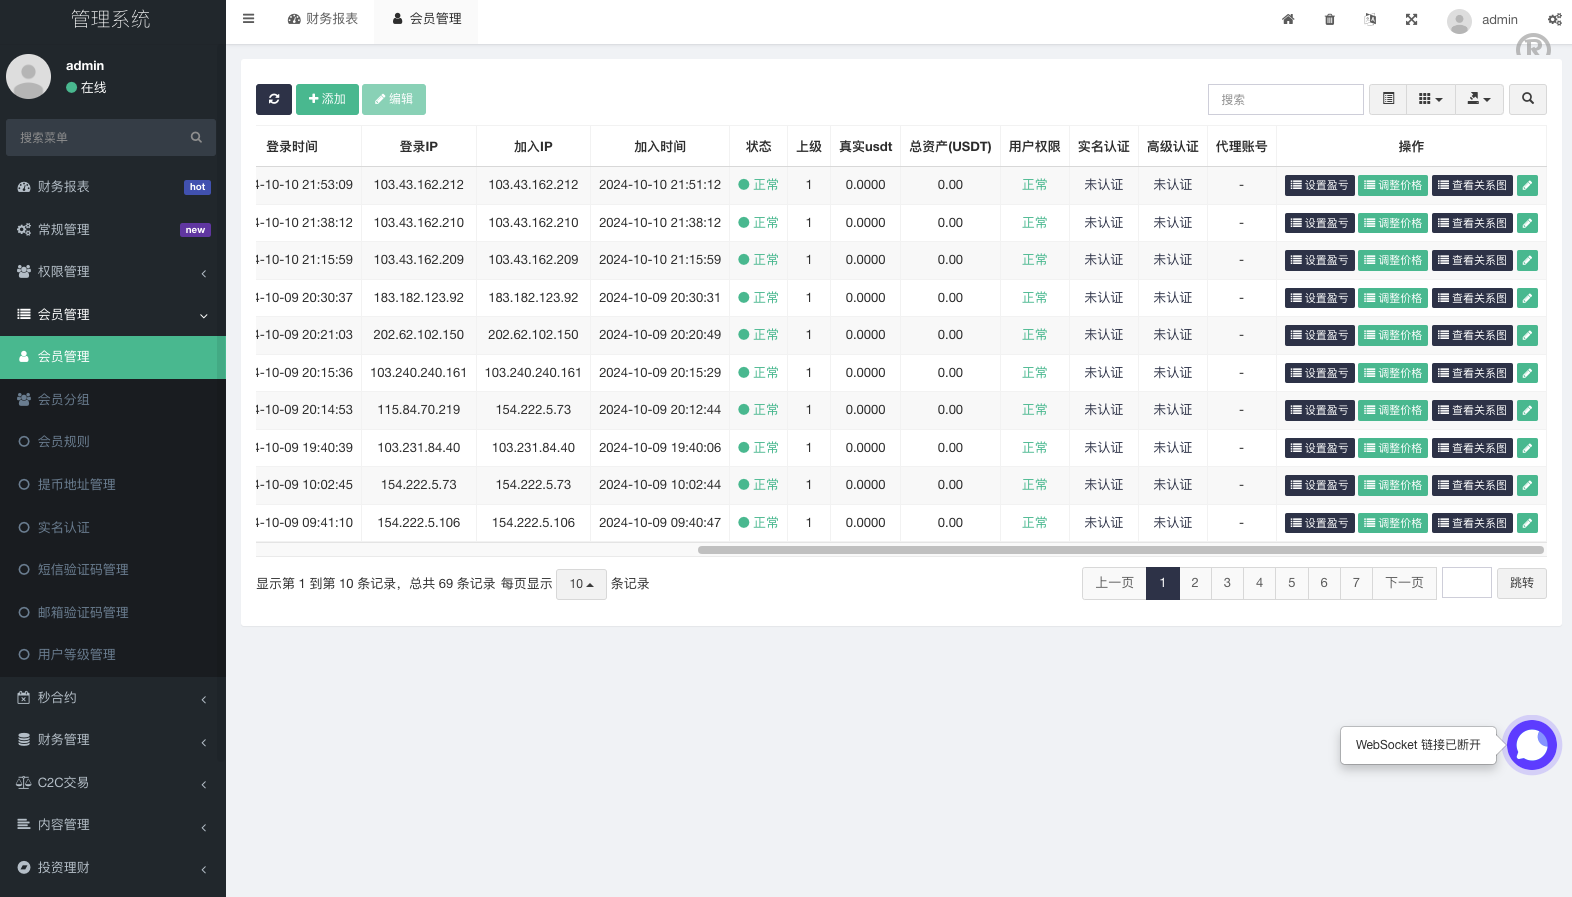Click the home icon in top bar
This screenshot has width=1572, height=897.
pyautogui.click(x=1288, y=19)
